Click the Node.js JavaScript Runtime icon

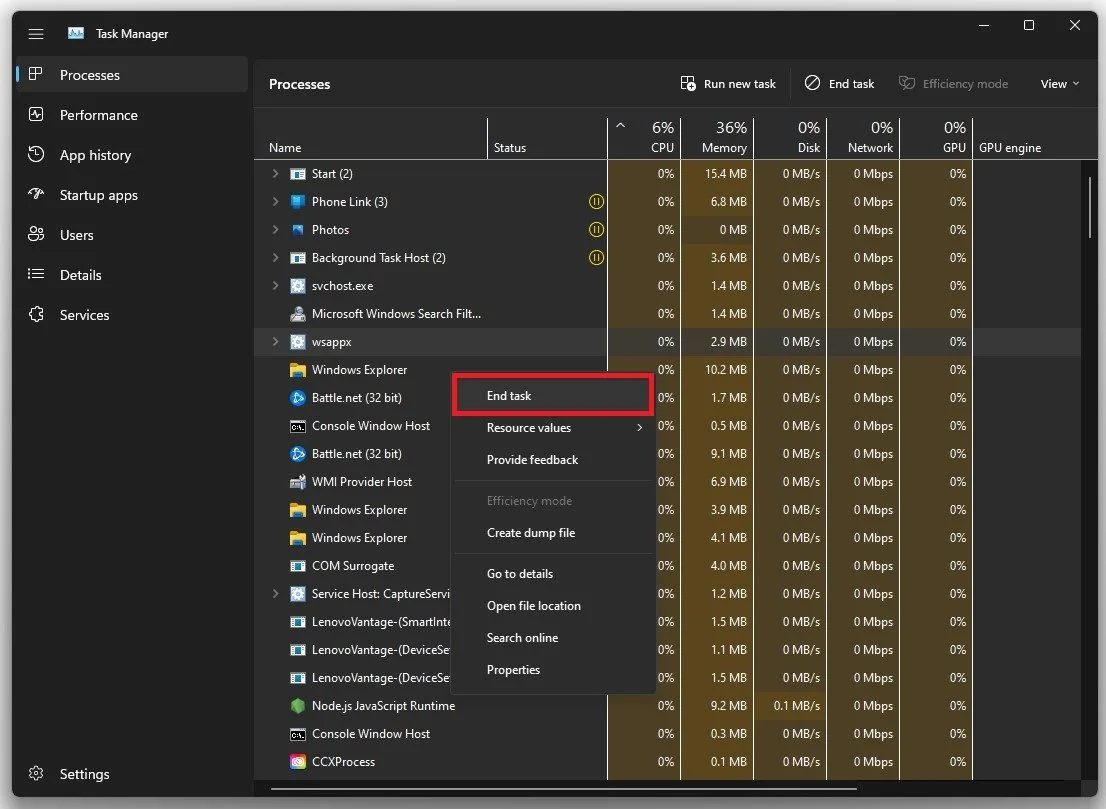point(298,705)
